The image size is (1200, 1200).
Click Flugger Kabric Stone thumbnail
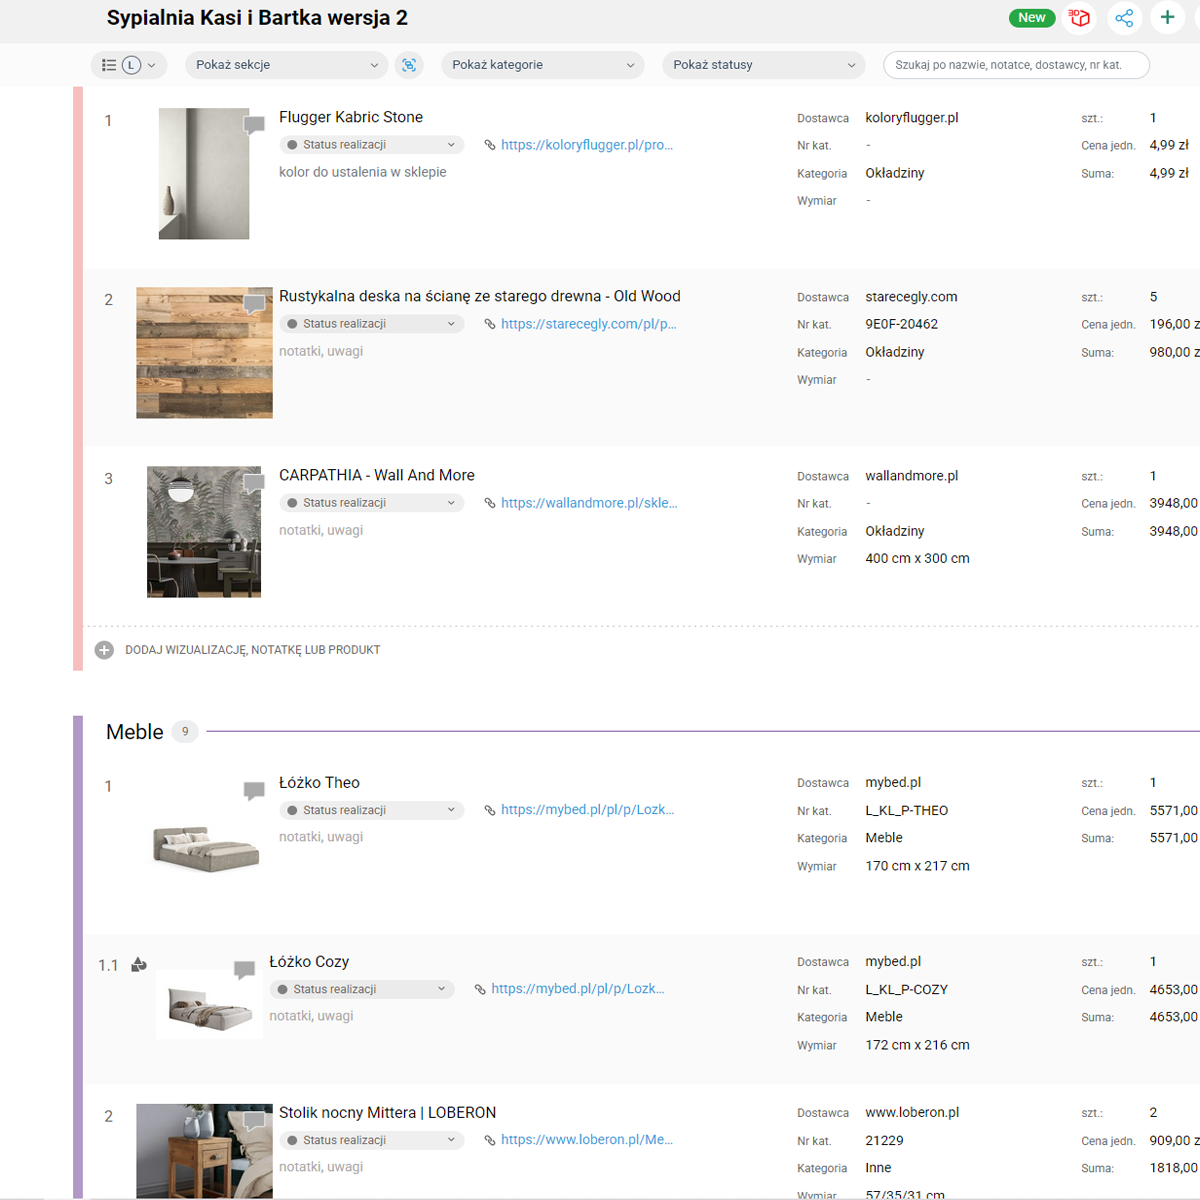tap(204, 174)
